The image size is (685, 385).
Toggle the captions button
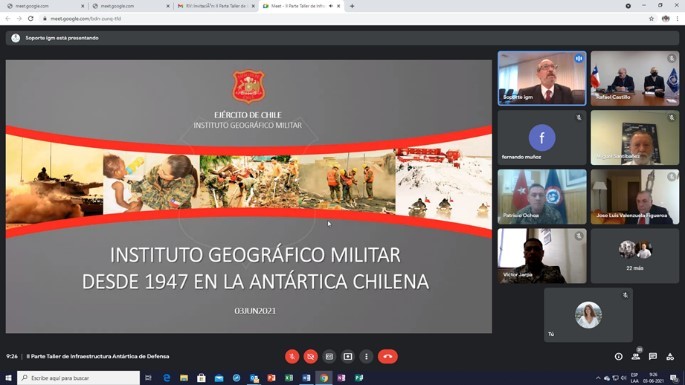[x=329, y=357]
